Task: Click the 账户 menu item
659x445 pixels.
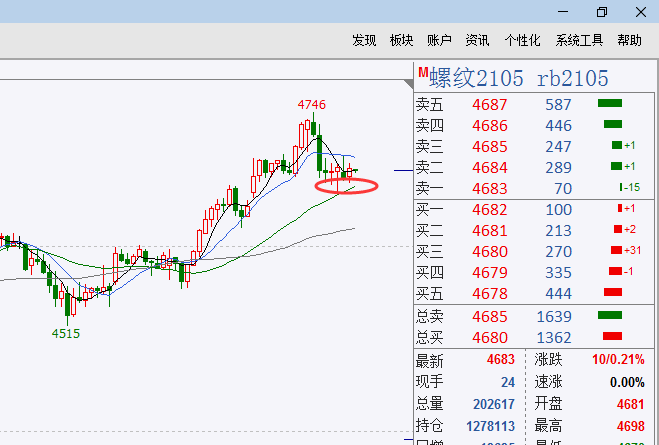Action: (439, 40)
